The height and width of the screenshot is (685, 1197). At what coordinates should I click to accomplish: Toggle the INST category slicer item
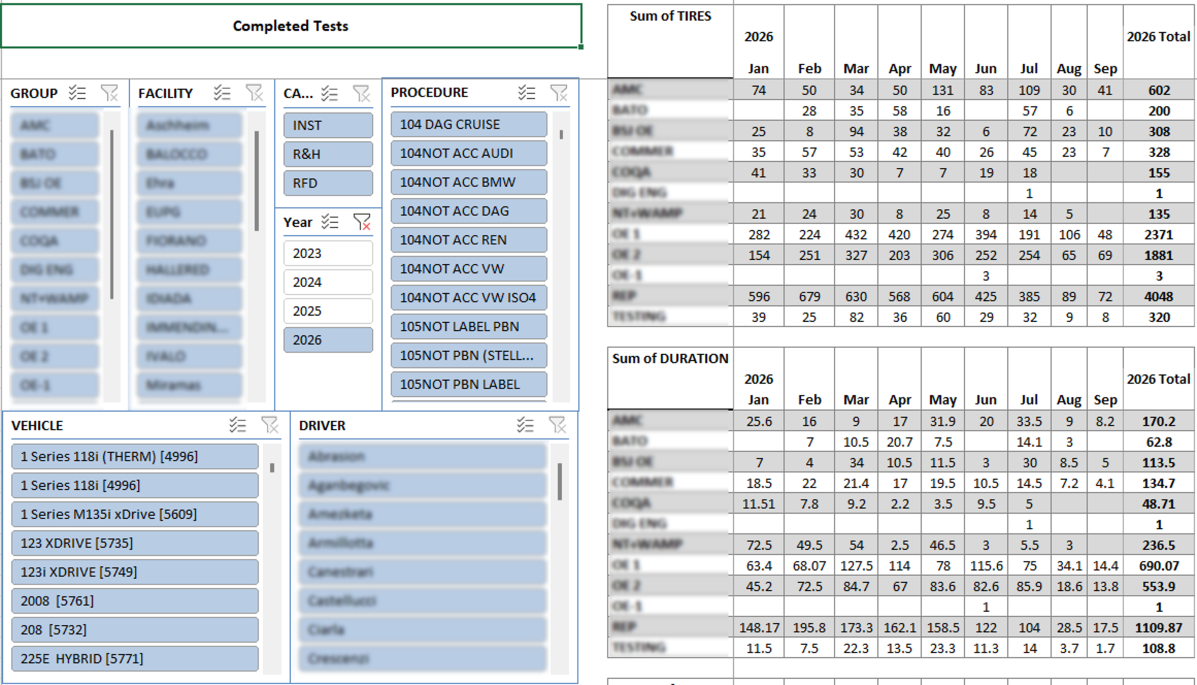pos(328,125)
